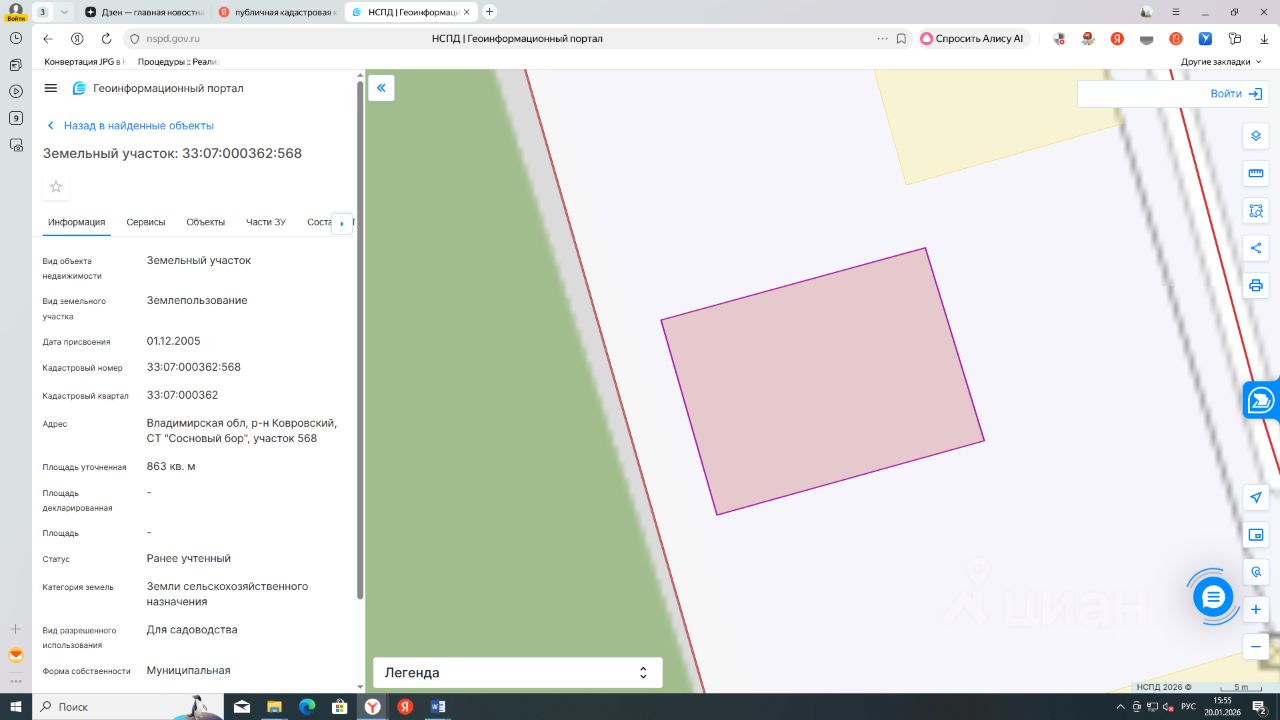Image resolution: width=1280 pixels, height=720 pixels.
Task: Click the site protection shield icon
Action: (135, 39)
